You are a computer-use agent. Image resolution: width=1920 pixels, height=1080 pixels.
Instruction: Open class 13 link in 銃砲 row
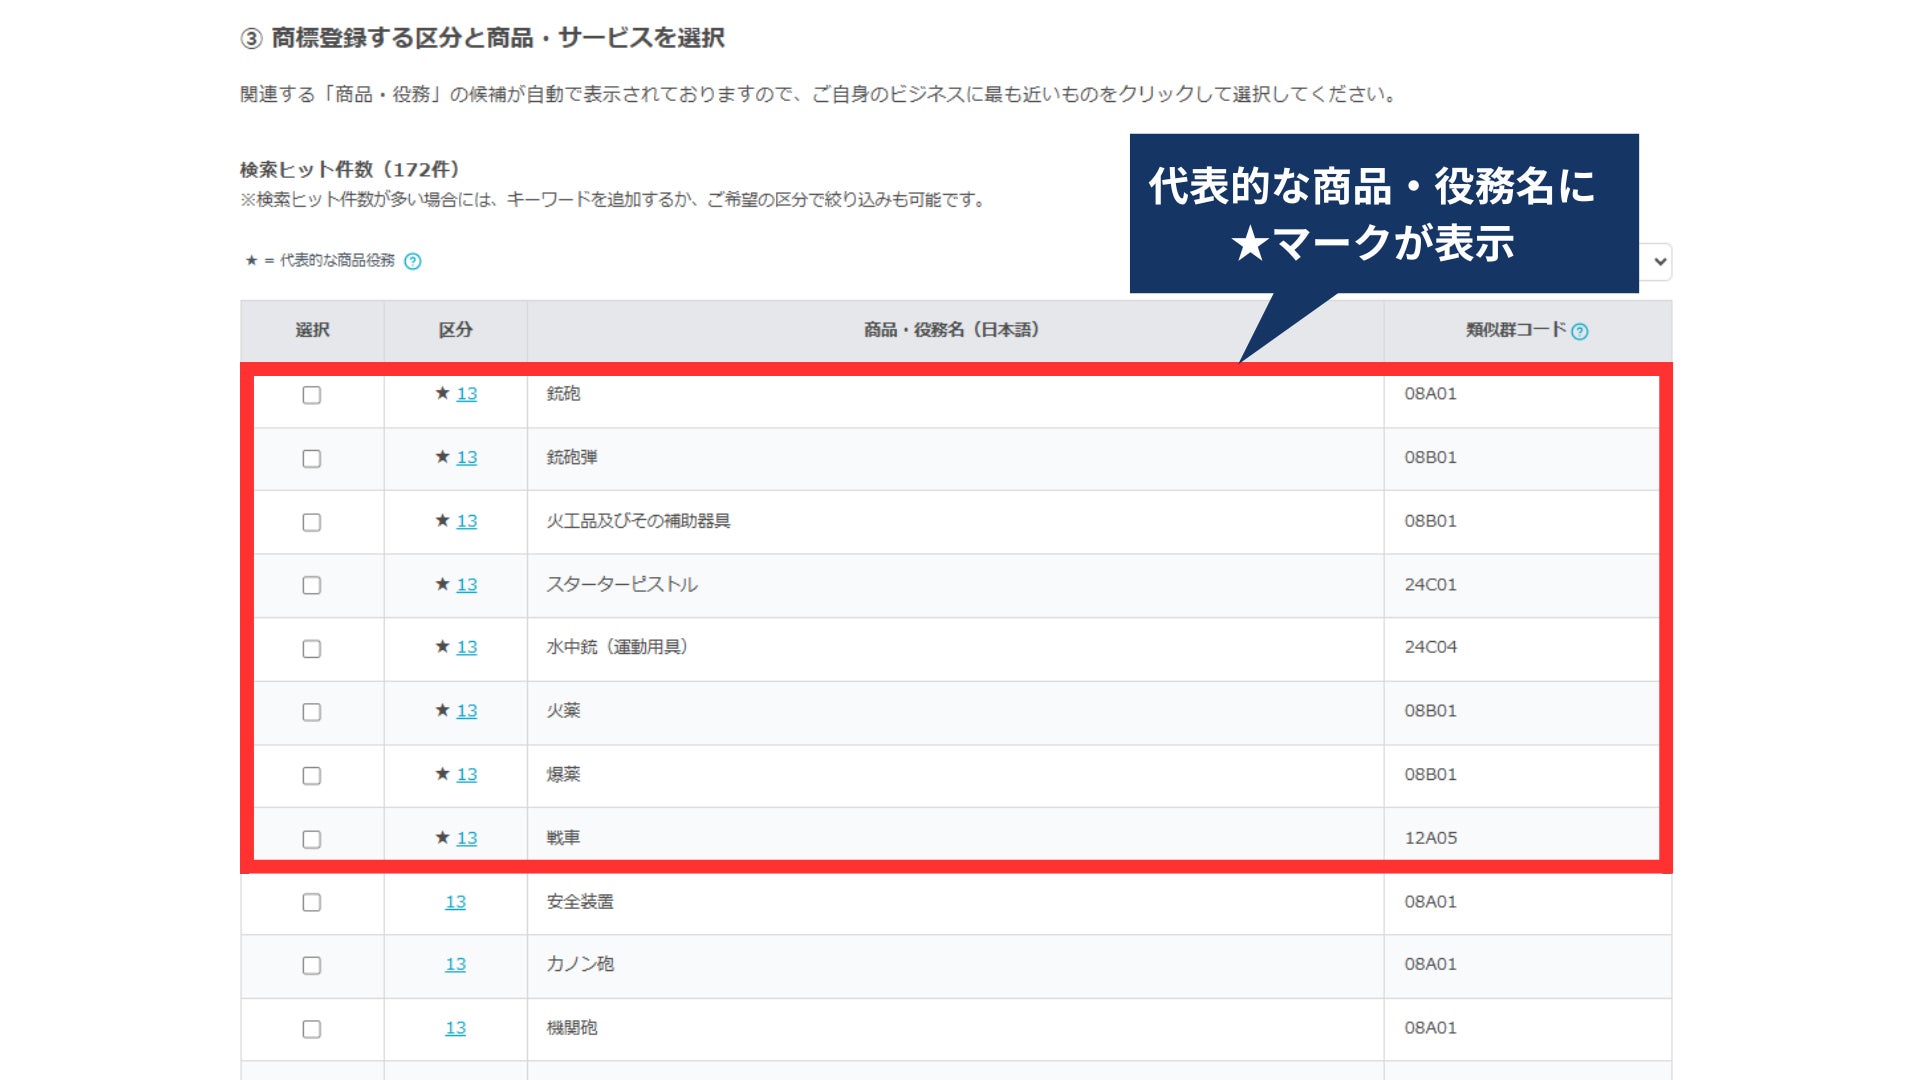coord(466,394)
